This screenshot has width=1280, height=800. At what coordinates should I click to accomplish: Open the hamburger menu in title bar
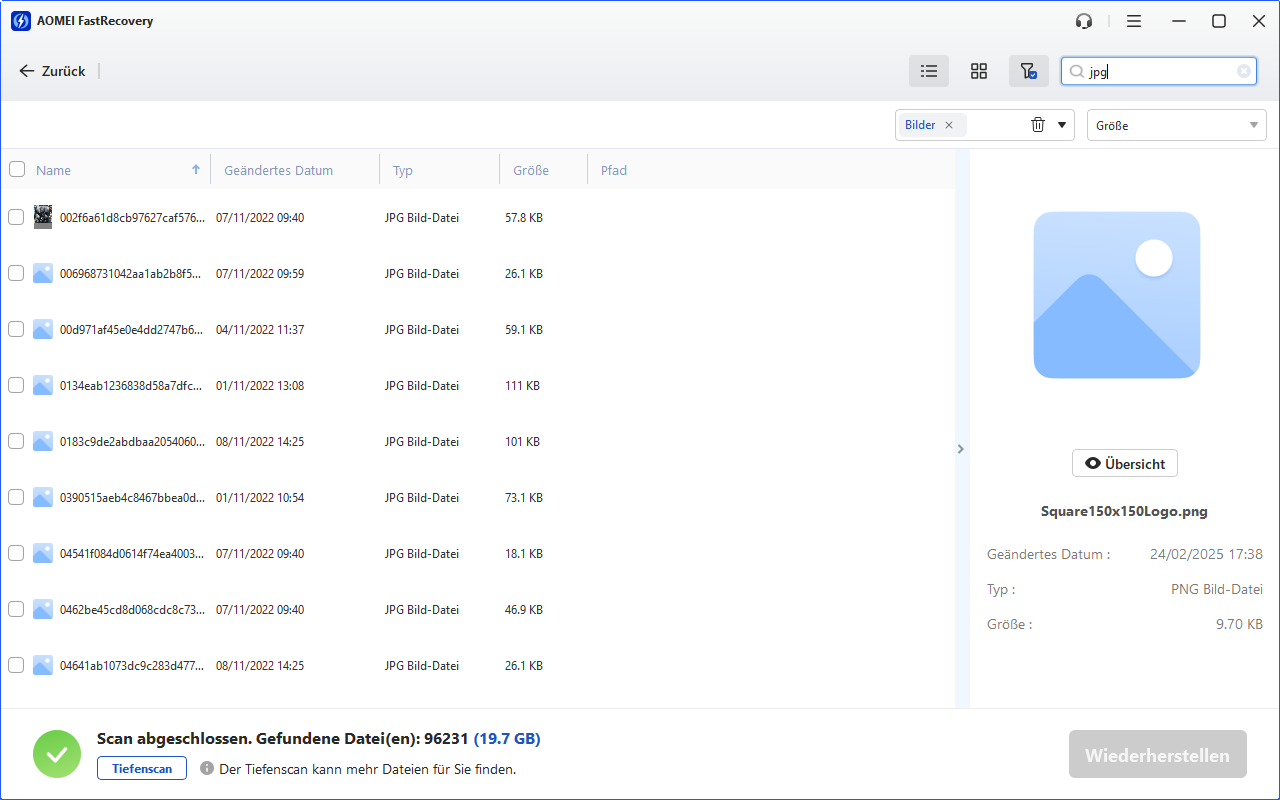pos(1134,21)
